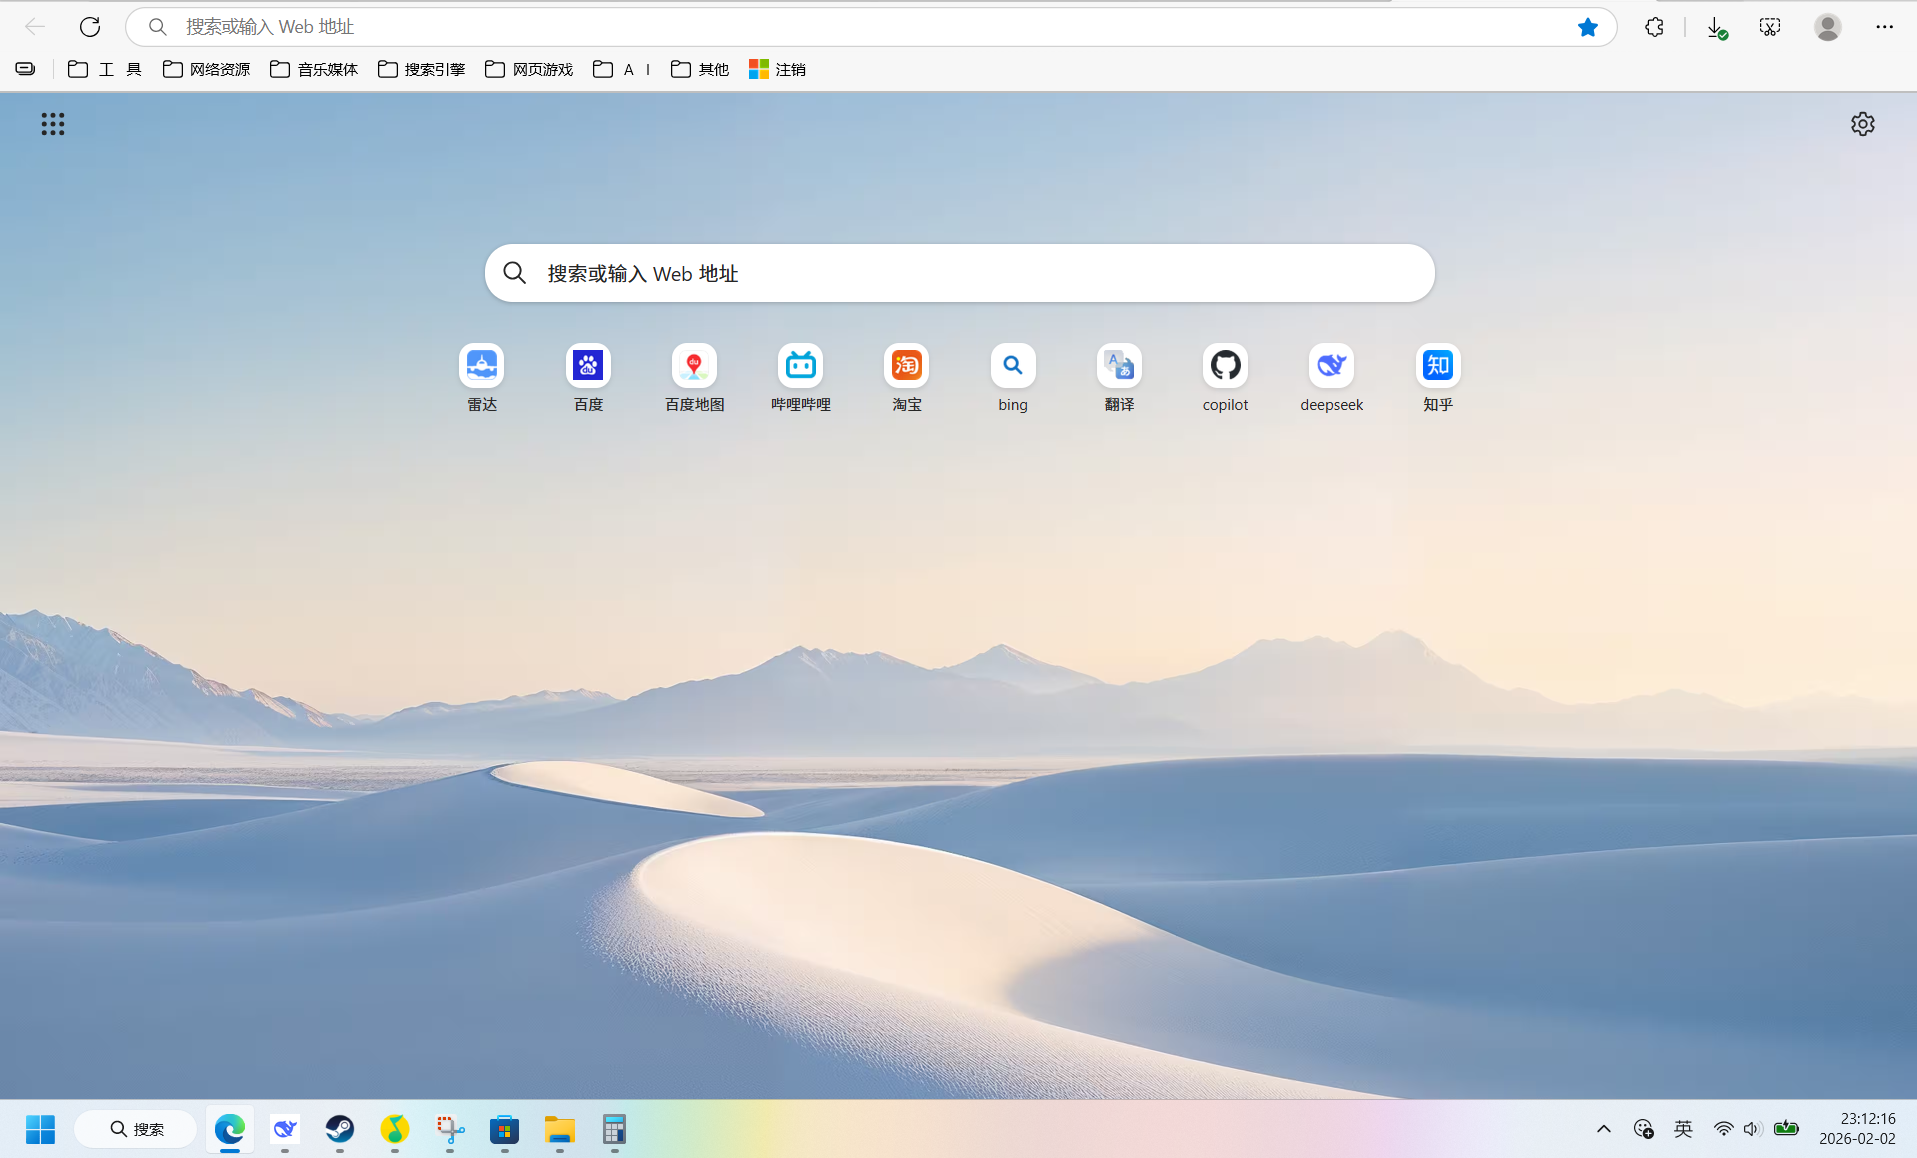Expand the 音乐媒体 bookmarks folder
This screenshot has width=1917, height=1158.
tap(314, 69)
